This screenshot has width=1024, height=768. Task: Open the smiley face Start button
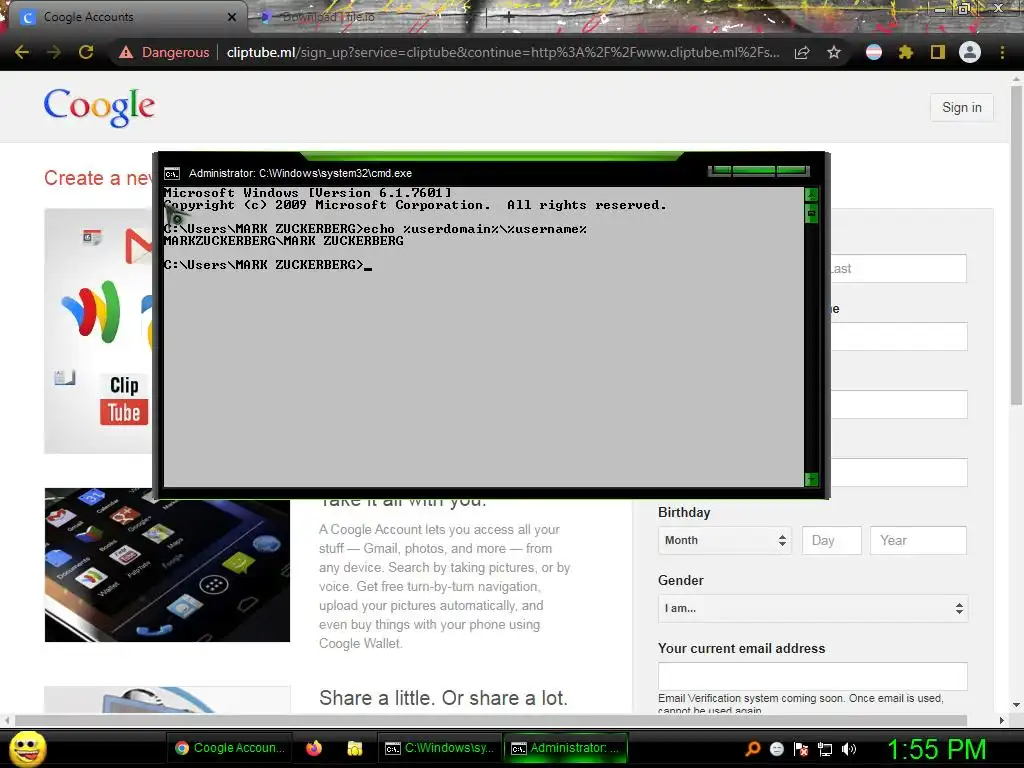point(27,748)
